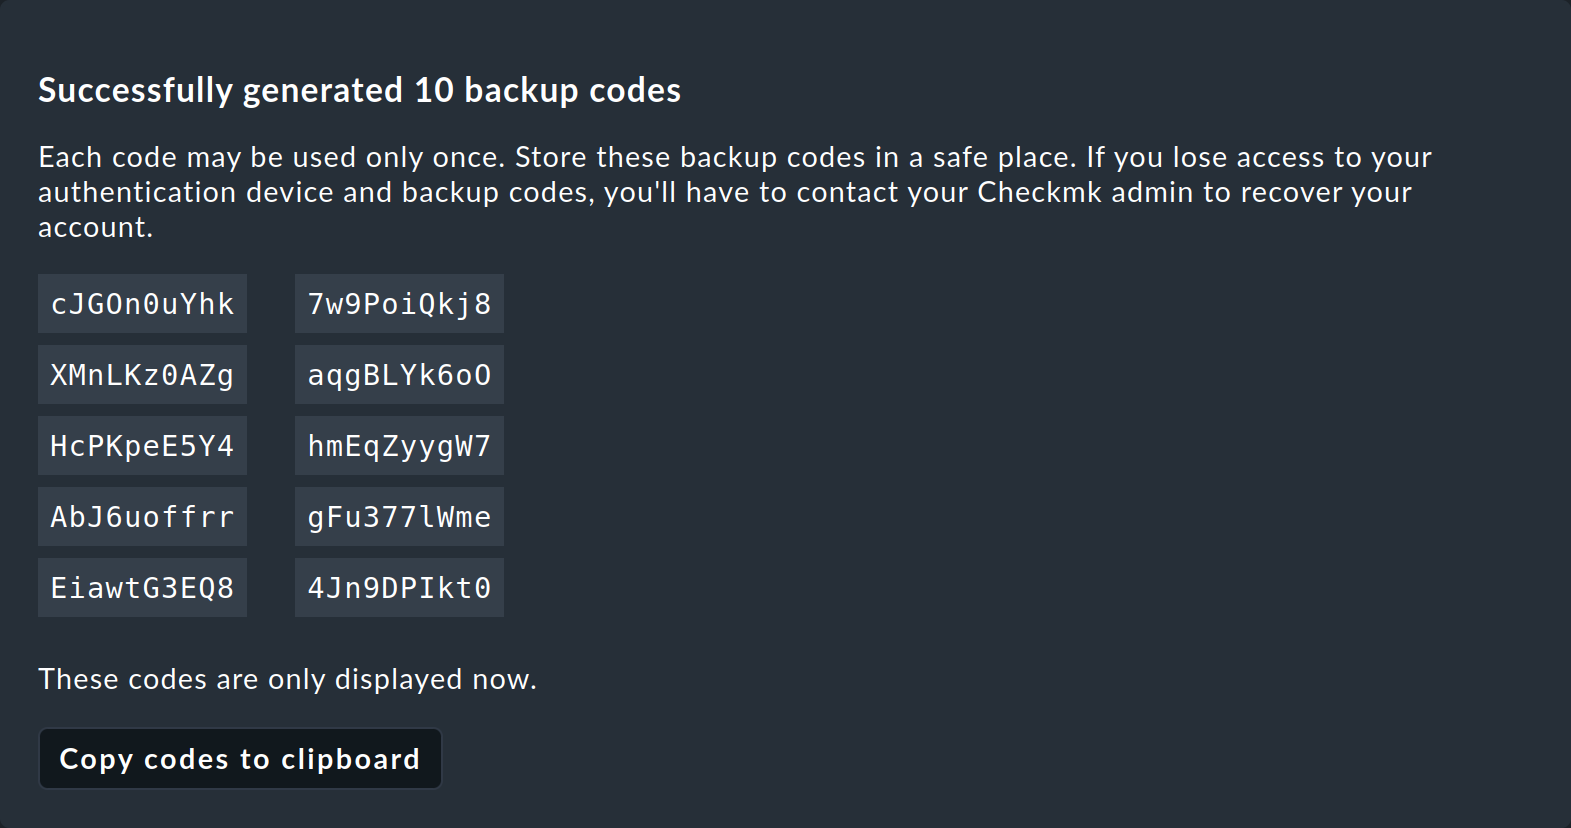Click the last code in the right column
Image resolution: width=1571 pixels, height=828 pixels.
coord(398,587)
